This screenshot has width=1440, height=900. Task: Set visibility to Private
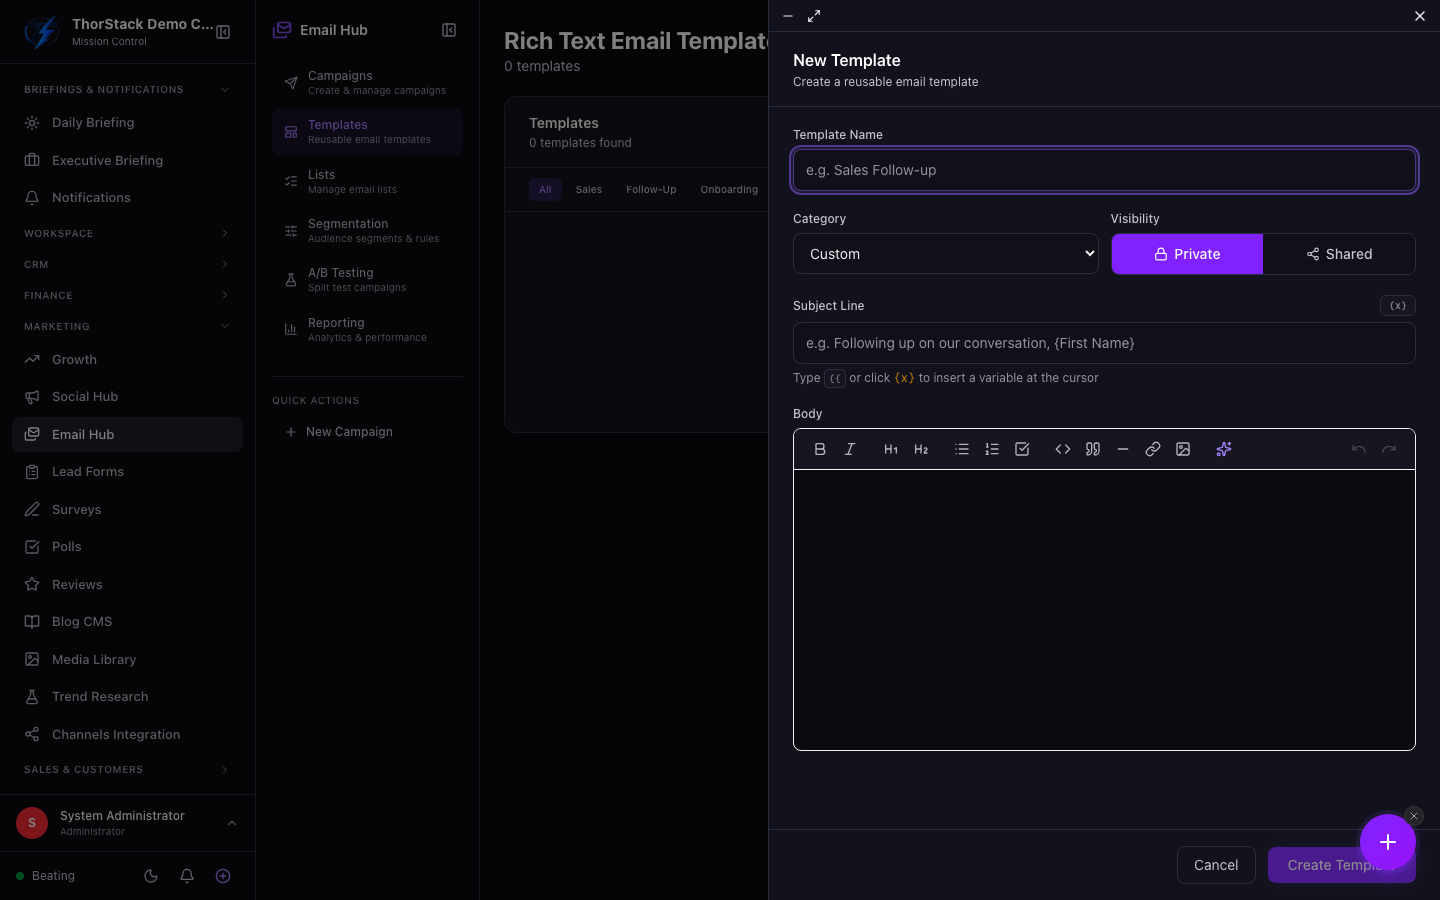click(x=1187, y=254)
